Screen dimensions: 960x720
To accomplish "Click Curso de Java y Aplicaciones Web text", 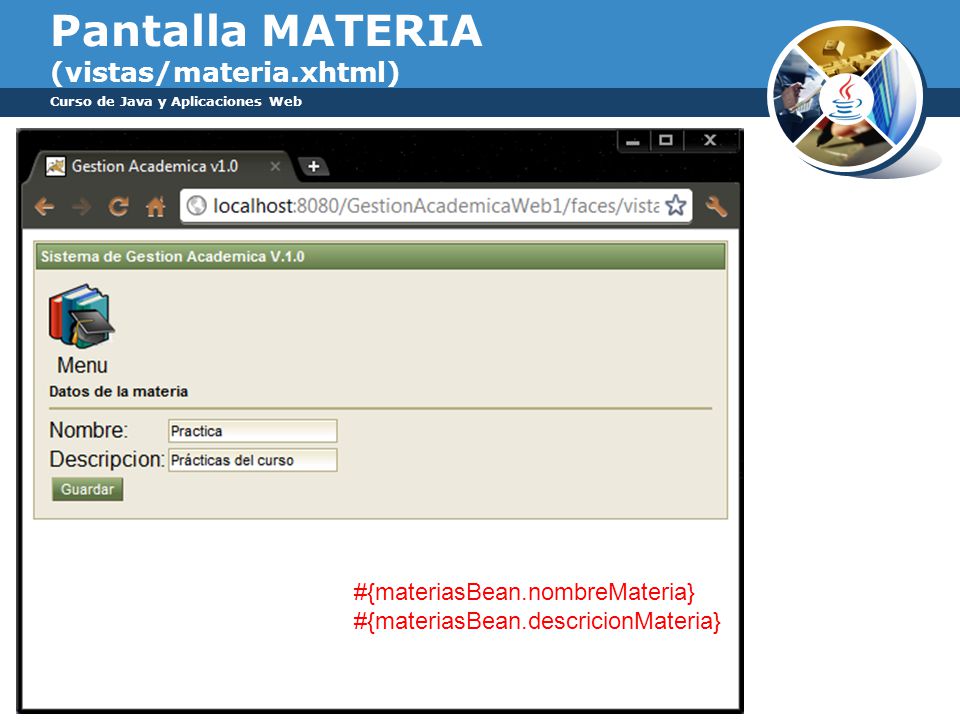I will (176, 102).
